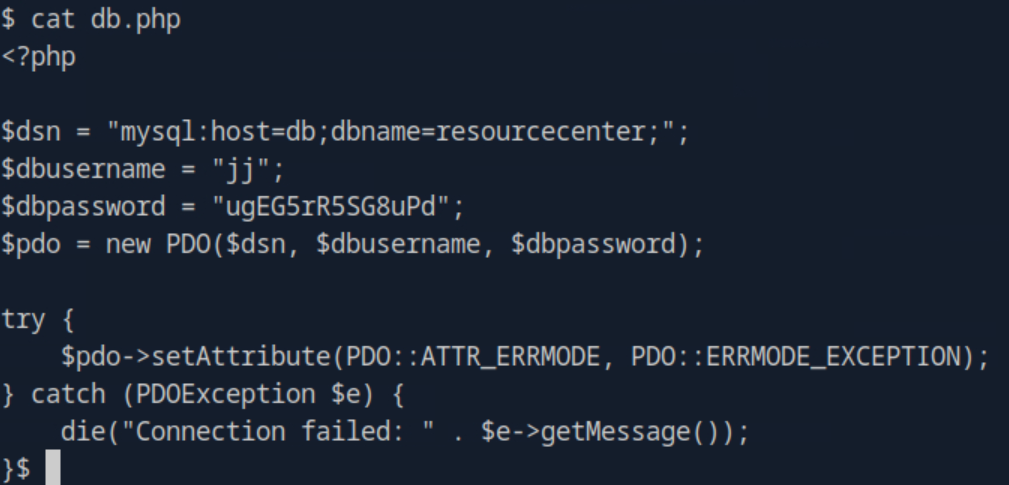Click the opening <?php tag
Image resolution: width=1009 pixels, height=485 pixels.
pos(39,57)
